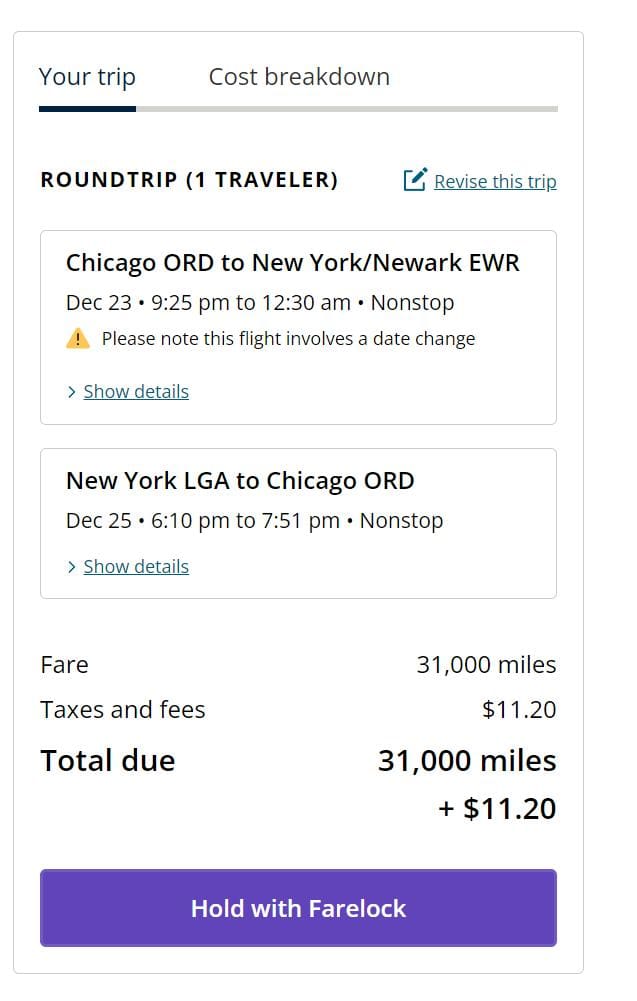Switch to the Cost breakdown tab
Screen dimensions: 637x1001
[298, 76]
